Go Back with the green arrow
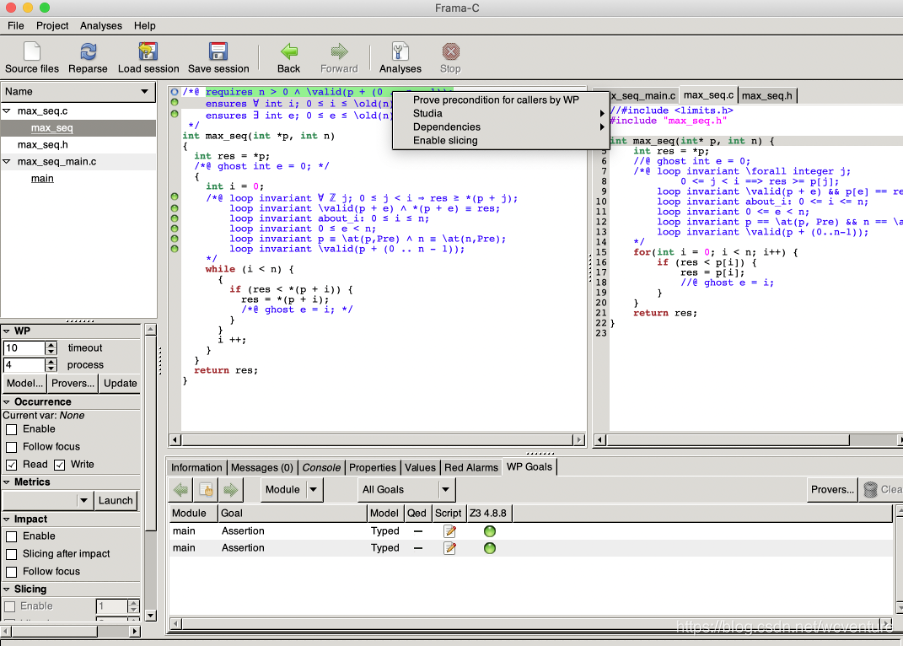The height and width of the screenshot is (646, 904). tap(289, 57)
